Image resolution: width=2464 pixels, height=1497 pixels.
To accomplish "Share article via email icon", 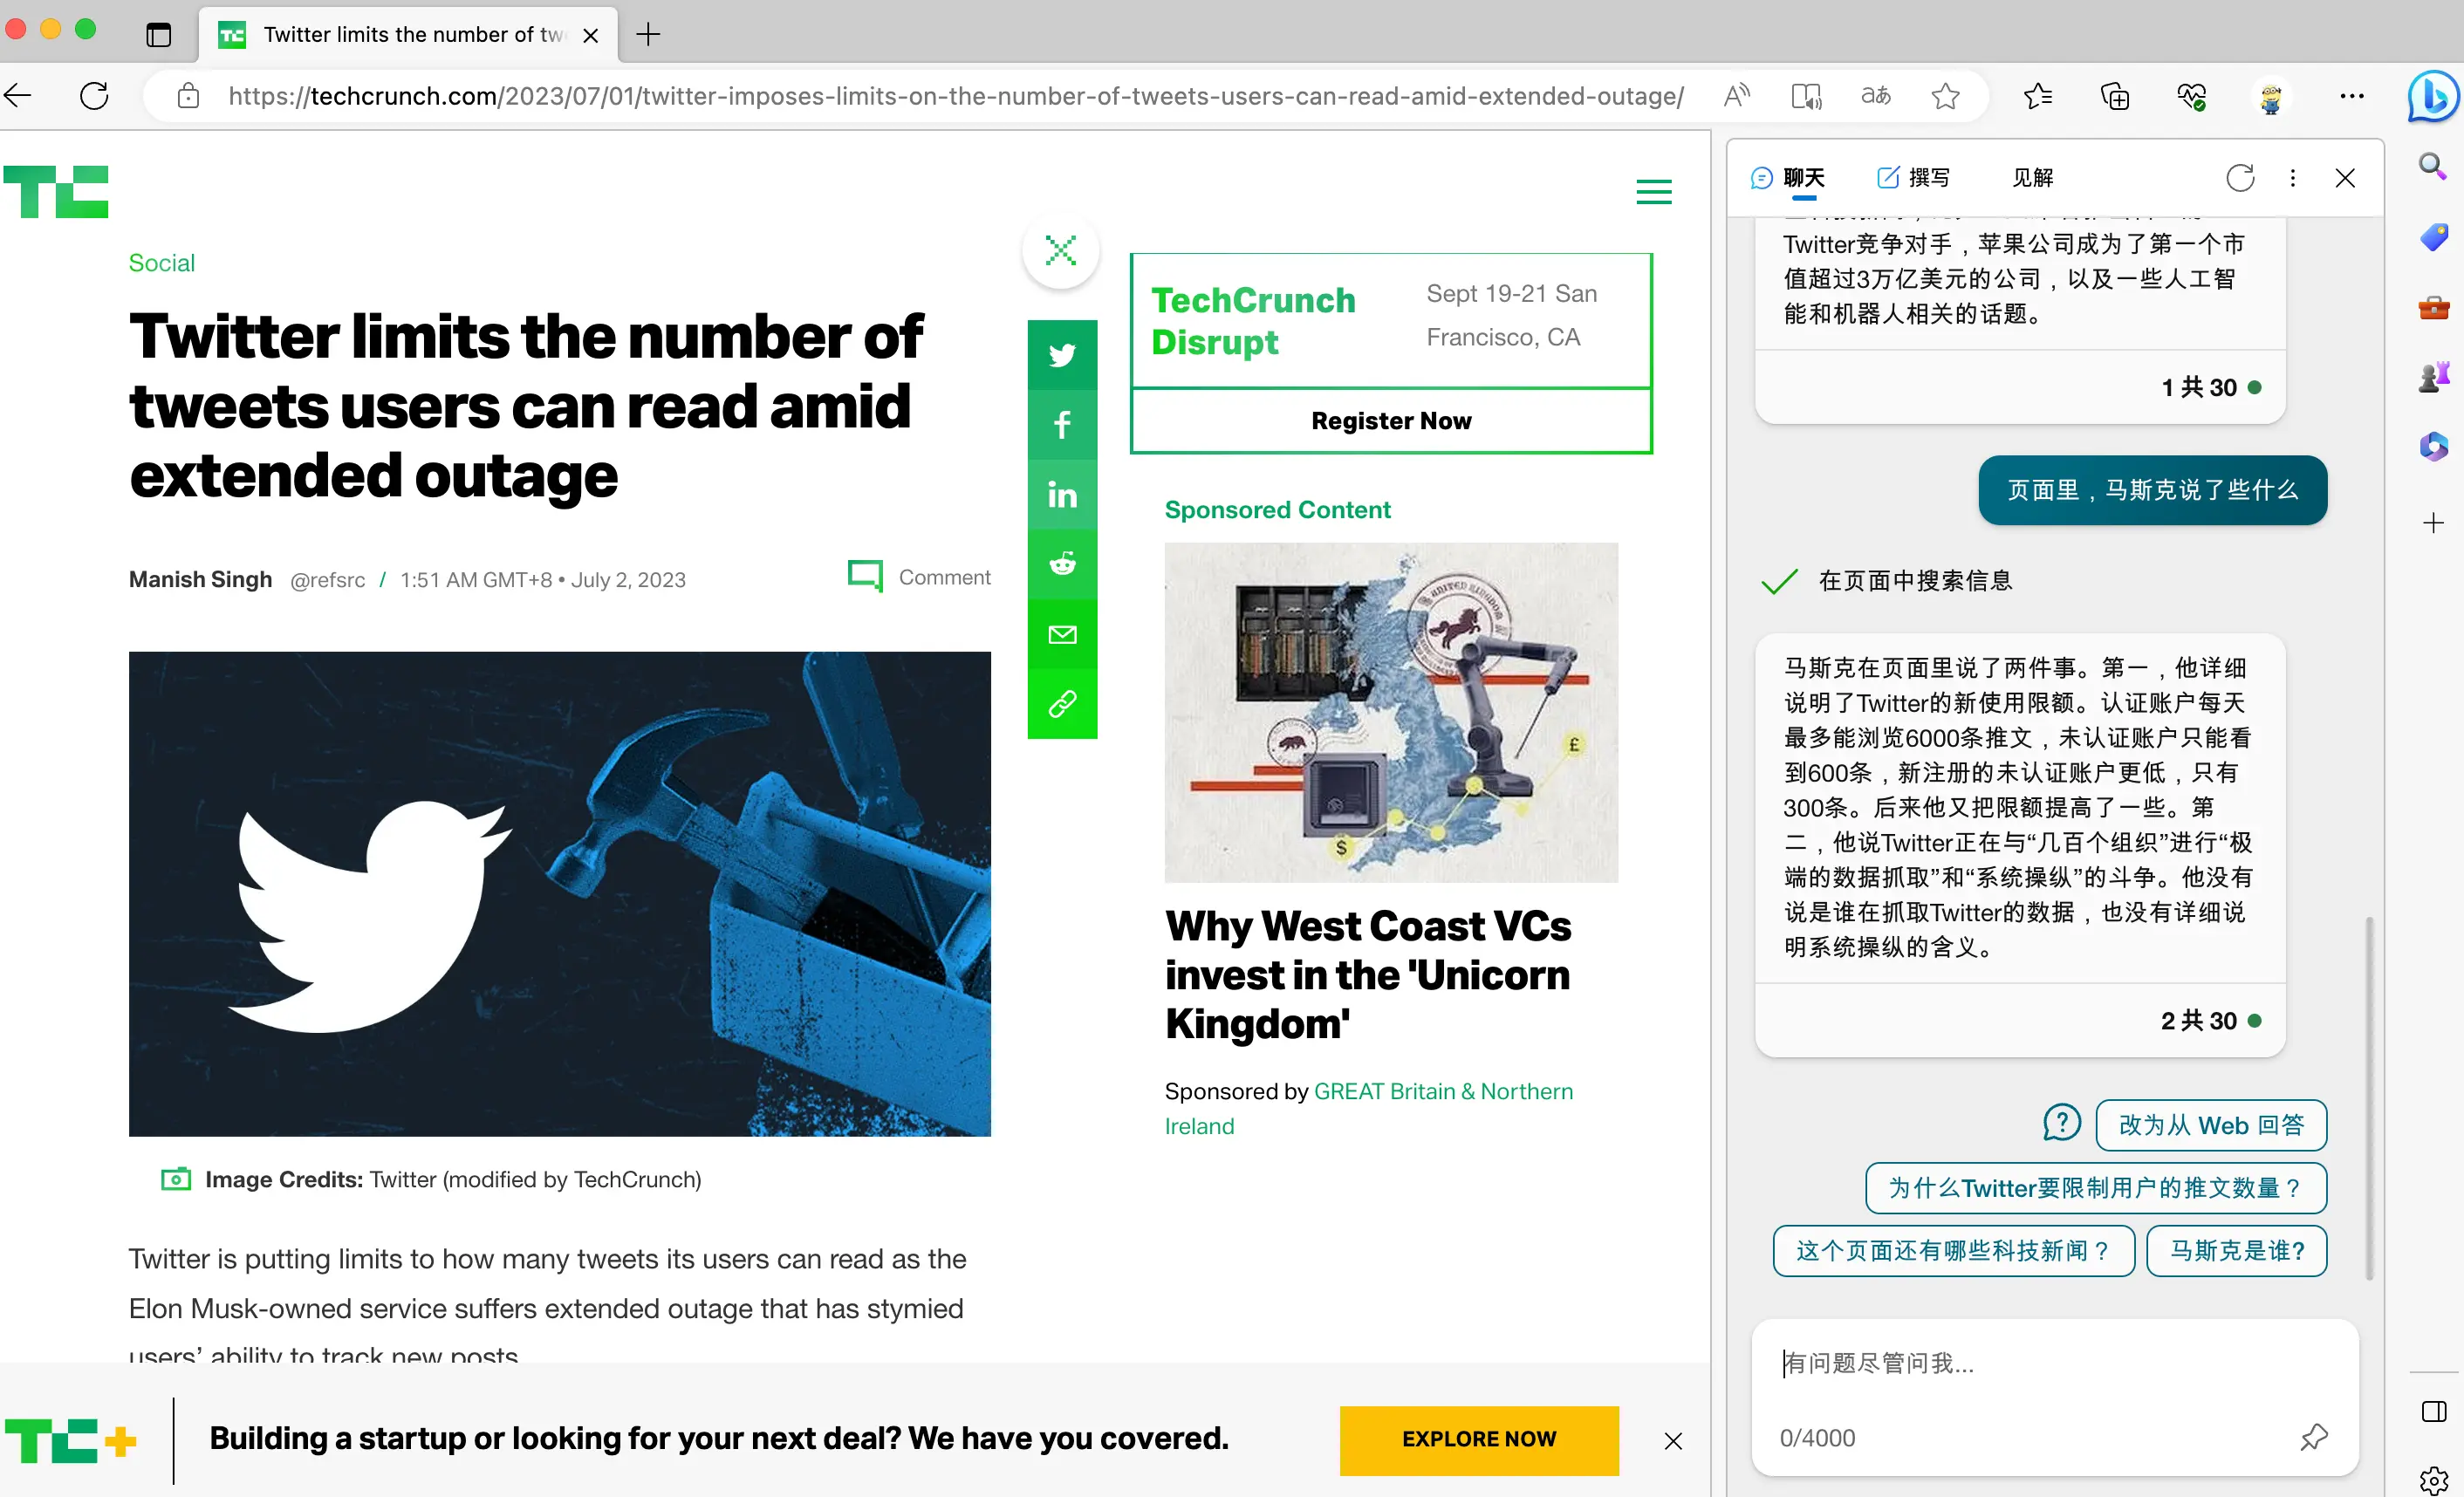I will (1062, 634).
